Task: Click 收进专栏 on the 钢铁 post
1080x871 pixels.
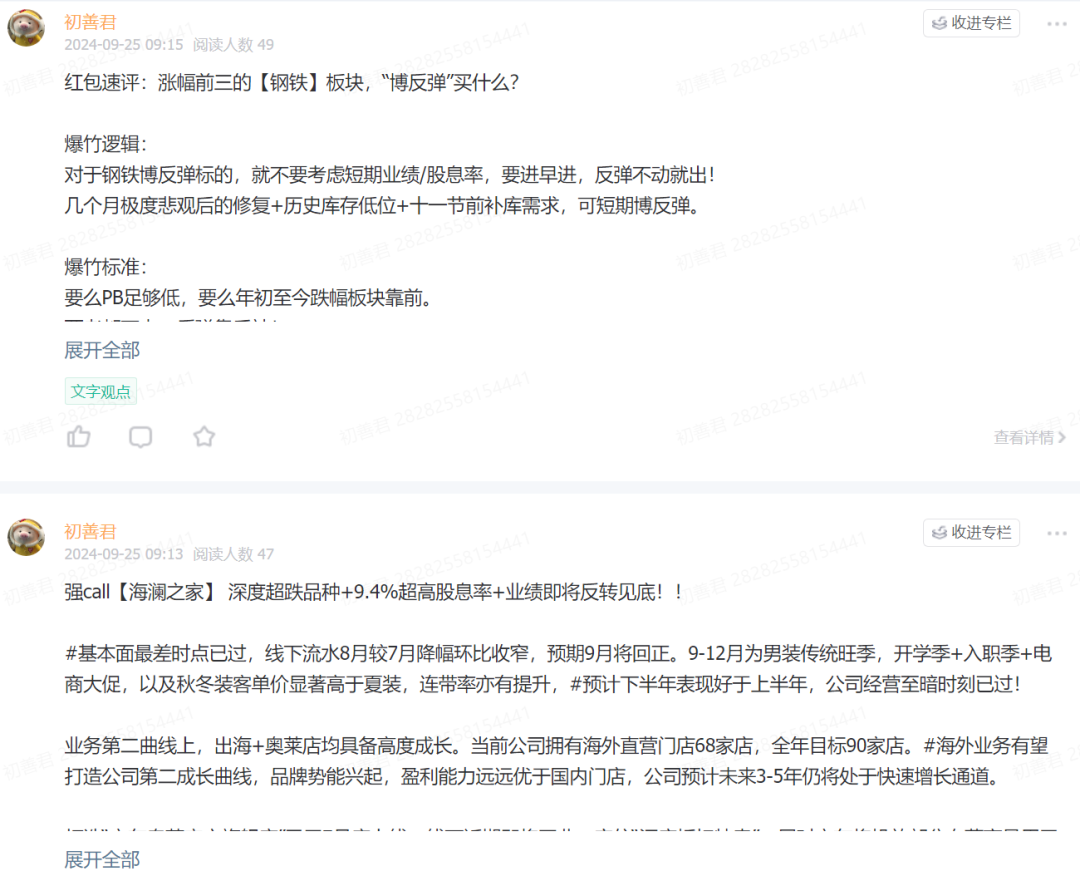Action: click(x=971, y=23)
